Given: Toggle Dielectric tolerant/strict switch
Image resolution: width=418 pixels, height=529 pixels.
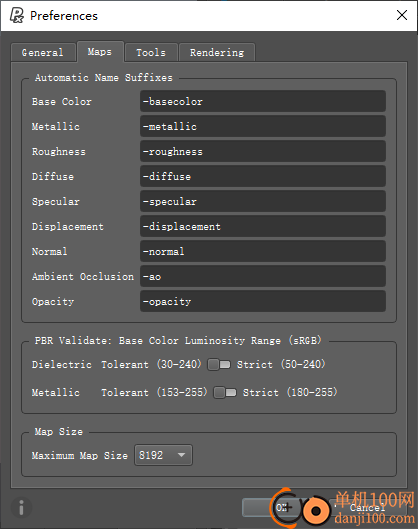Looking at the screenshot, I should (219, 364).
